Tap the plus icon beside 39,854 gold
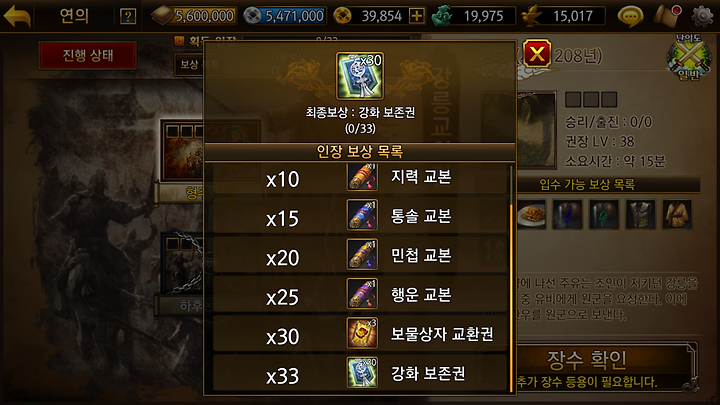 416,16
